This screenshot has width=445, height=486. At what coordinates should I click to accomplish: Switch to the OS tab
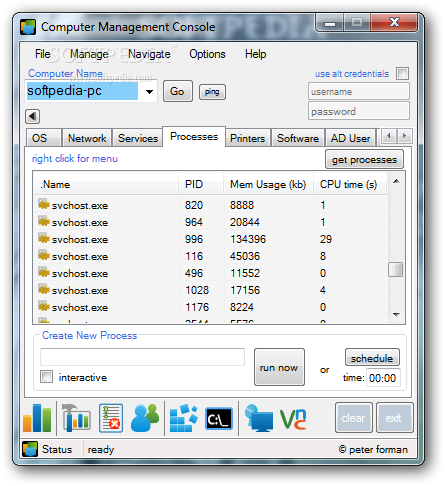coord(44,138)
